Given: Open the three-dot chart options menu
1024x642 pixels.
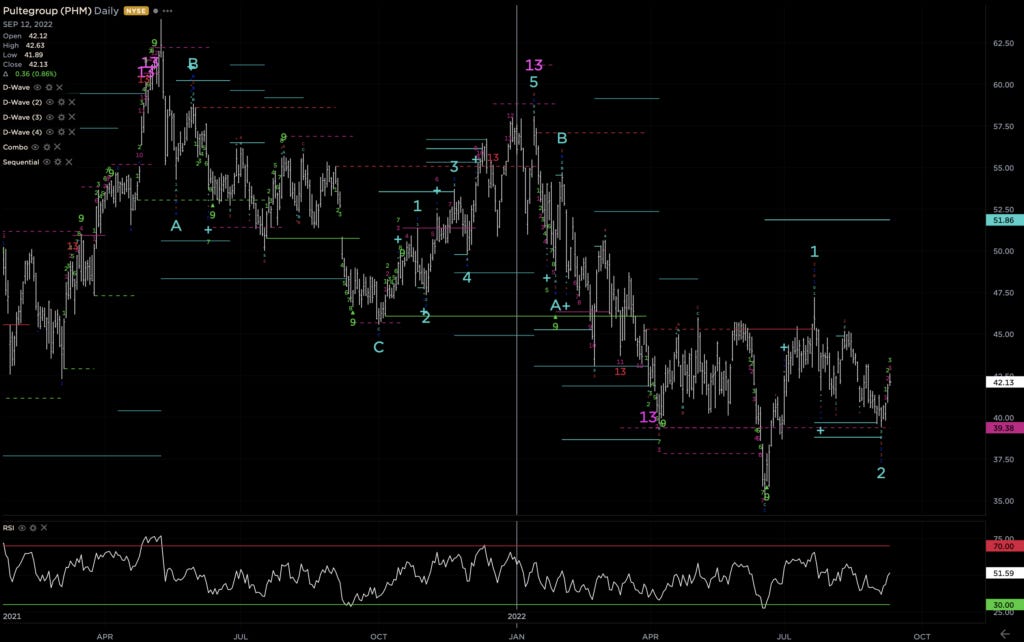Looking at the screenshot, I should pyautogui.click(x=168, y=11).
